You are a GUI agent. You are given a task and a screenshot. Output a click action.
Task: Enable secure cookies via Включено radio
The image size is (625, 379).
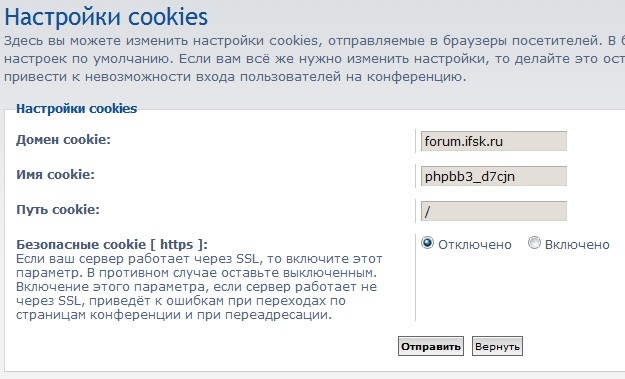(534, 243)
